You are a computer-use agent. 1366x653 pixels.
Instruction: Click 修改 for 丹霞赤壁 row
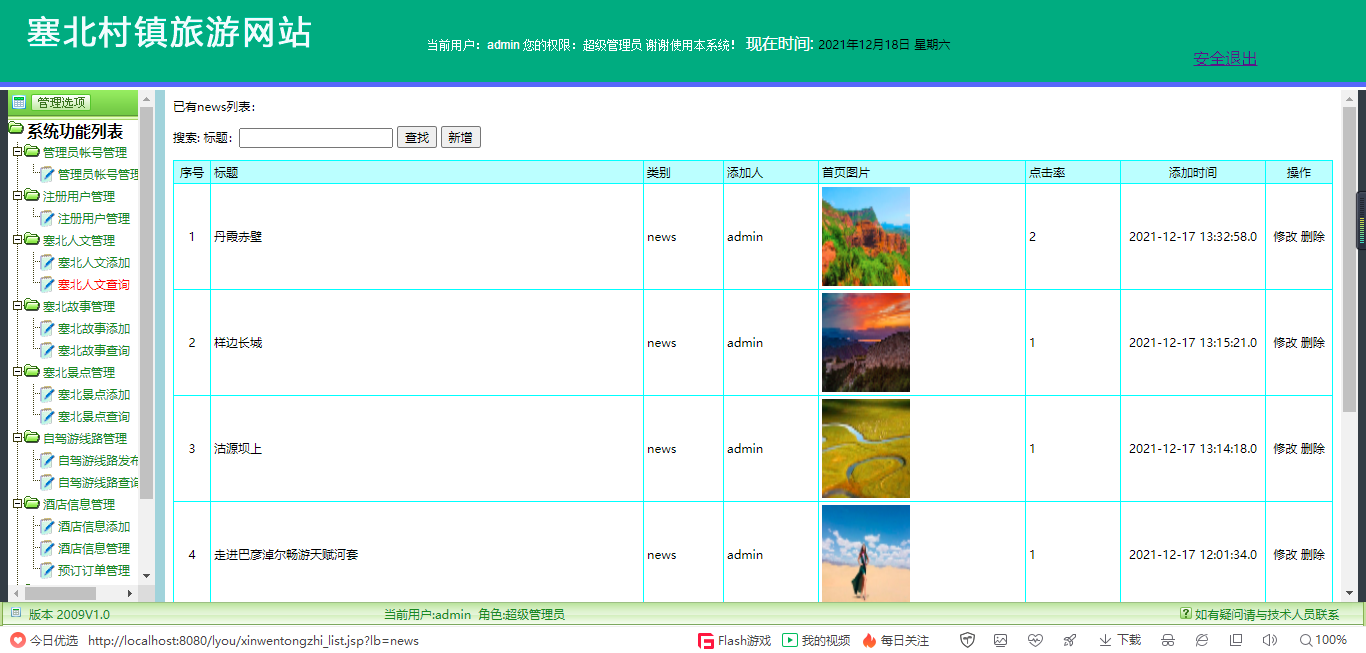click(x=1285, y=237)
